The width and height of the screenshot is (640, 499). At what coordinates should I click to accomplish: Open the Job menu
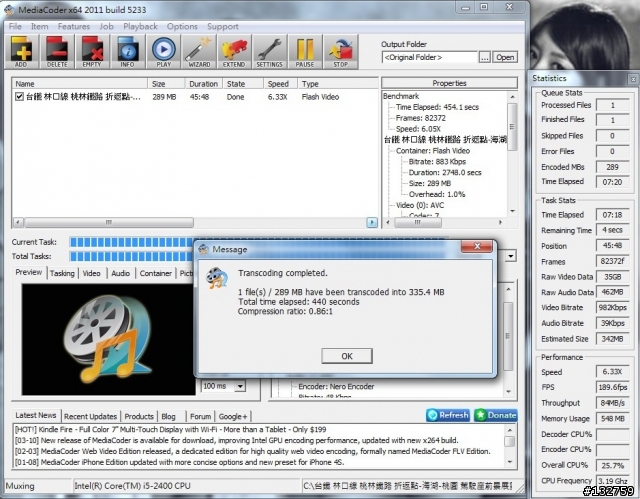(107, 27)
